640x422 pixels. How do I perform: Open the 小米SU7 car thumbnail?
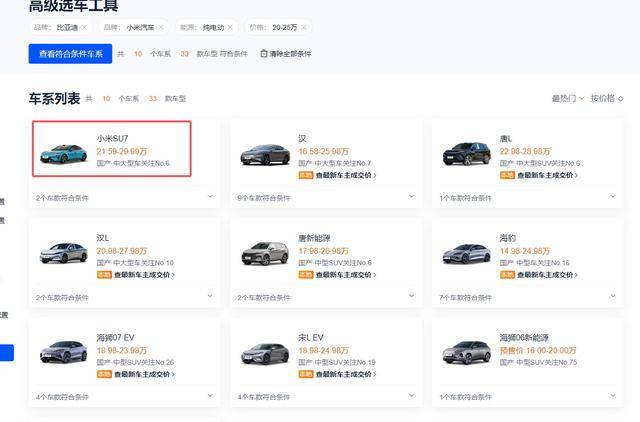click(63, 153)
